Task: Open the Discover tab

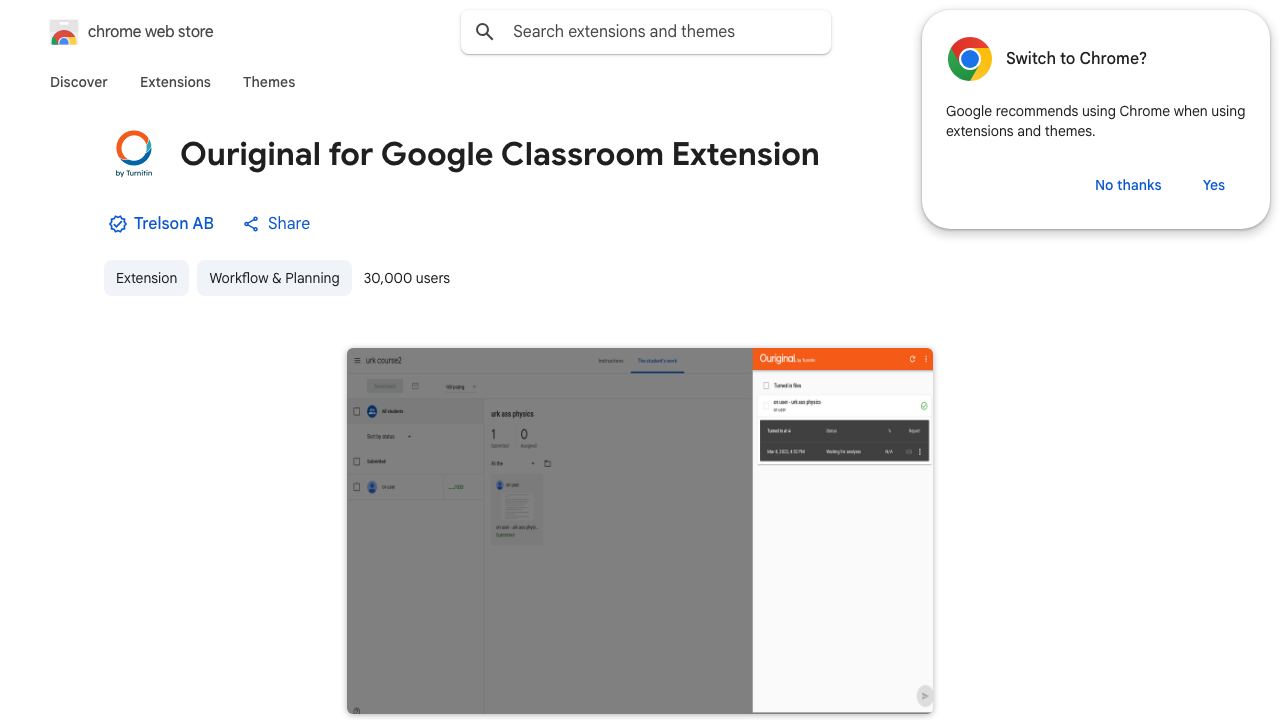Action: tap(79, 82)
